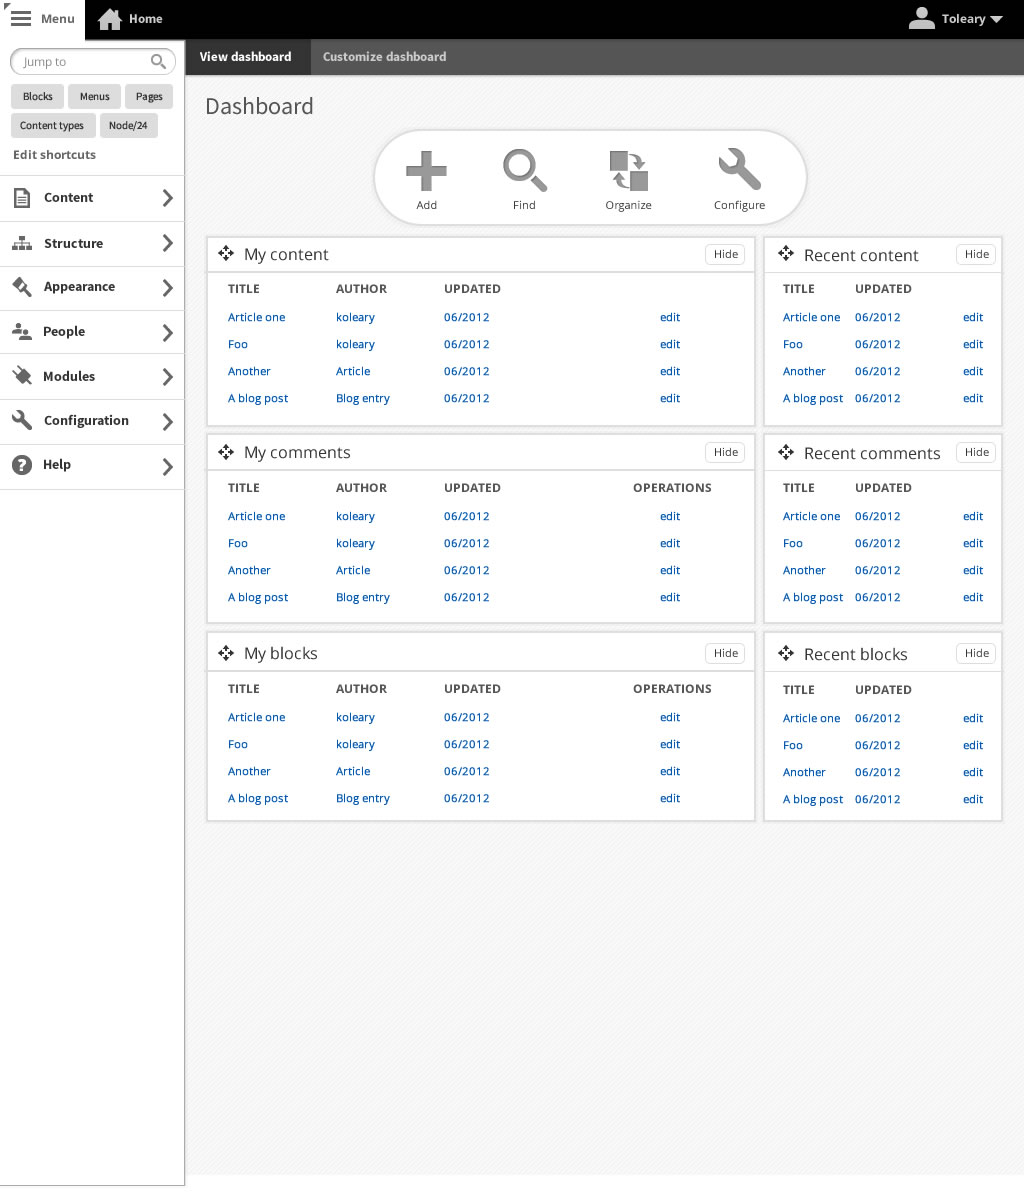Image resolution: width=1024 pixels, height=1200 pixels.
Task: Click the move handle on Recent blocks
Action: click(786, 653)
